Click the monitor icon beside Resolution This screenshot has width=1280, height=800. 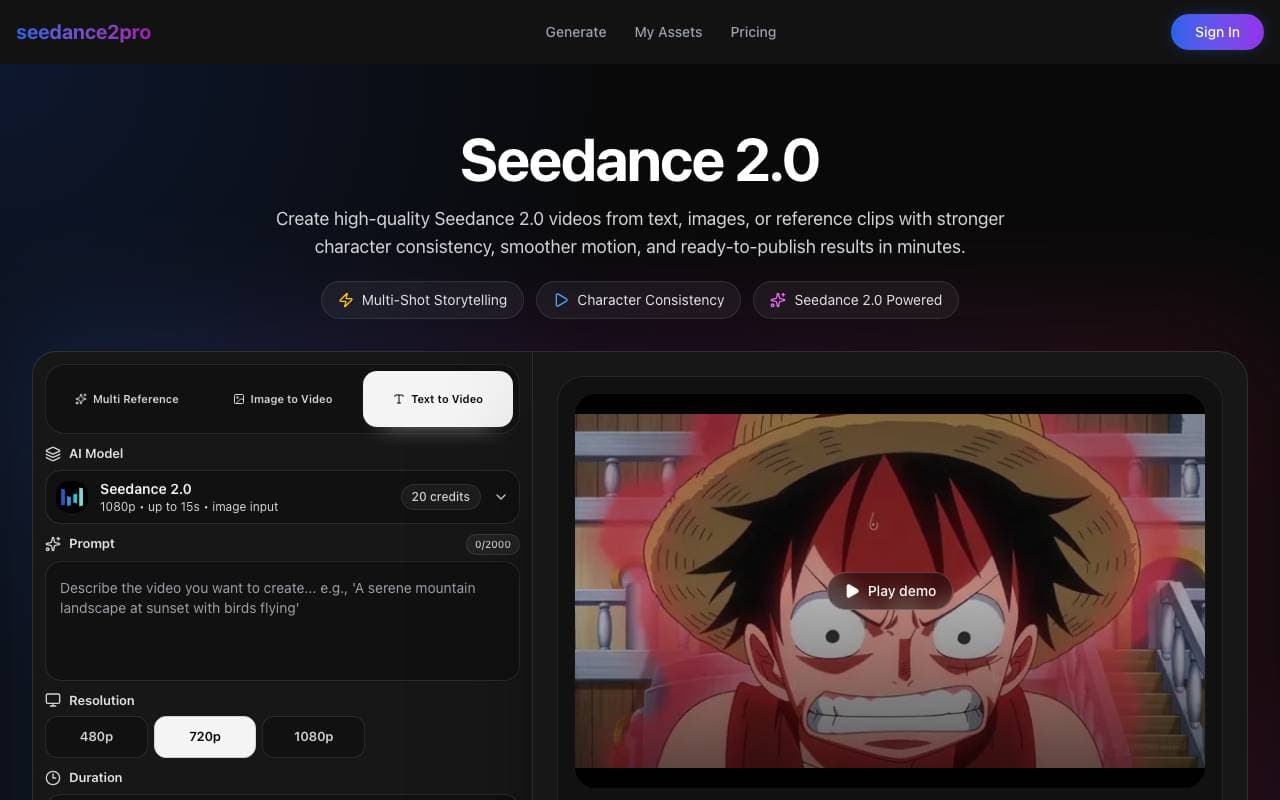tap(53, 701)
